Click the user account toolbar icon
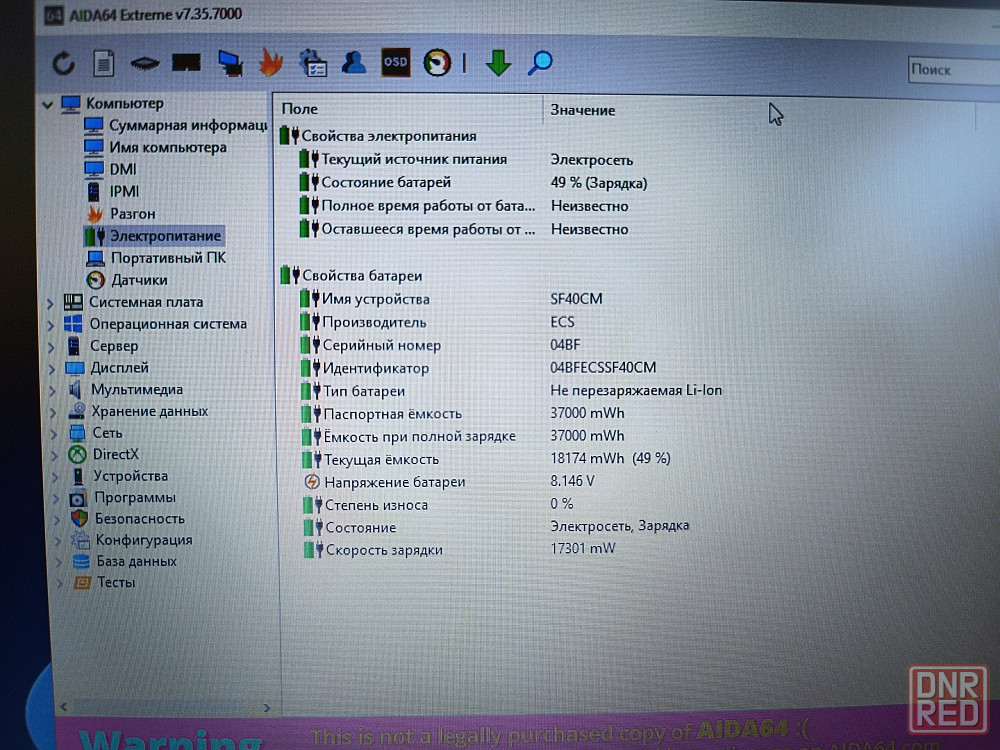 353,63
